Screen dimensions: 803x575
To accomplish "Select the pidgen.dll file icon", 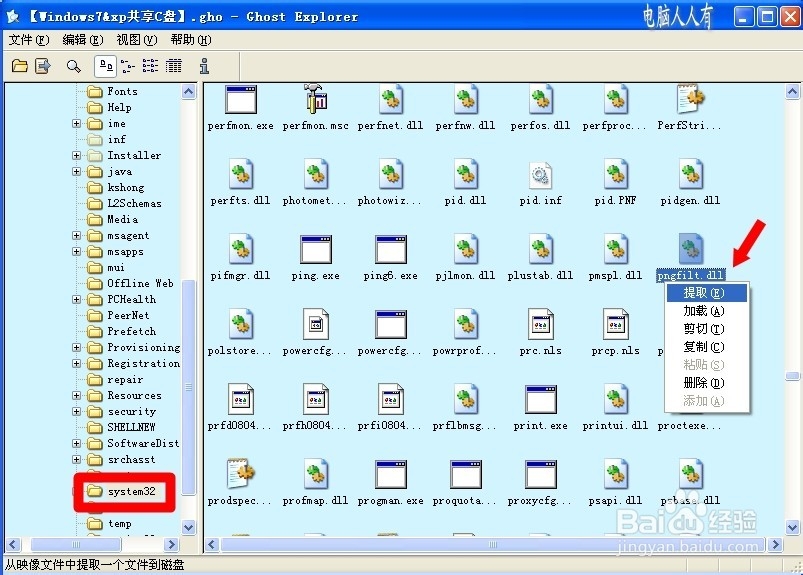I will tap(690, 174).
